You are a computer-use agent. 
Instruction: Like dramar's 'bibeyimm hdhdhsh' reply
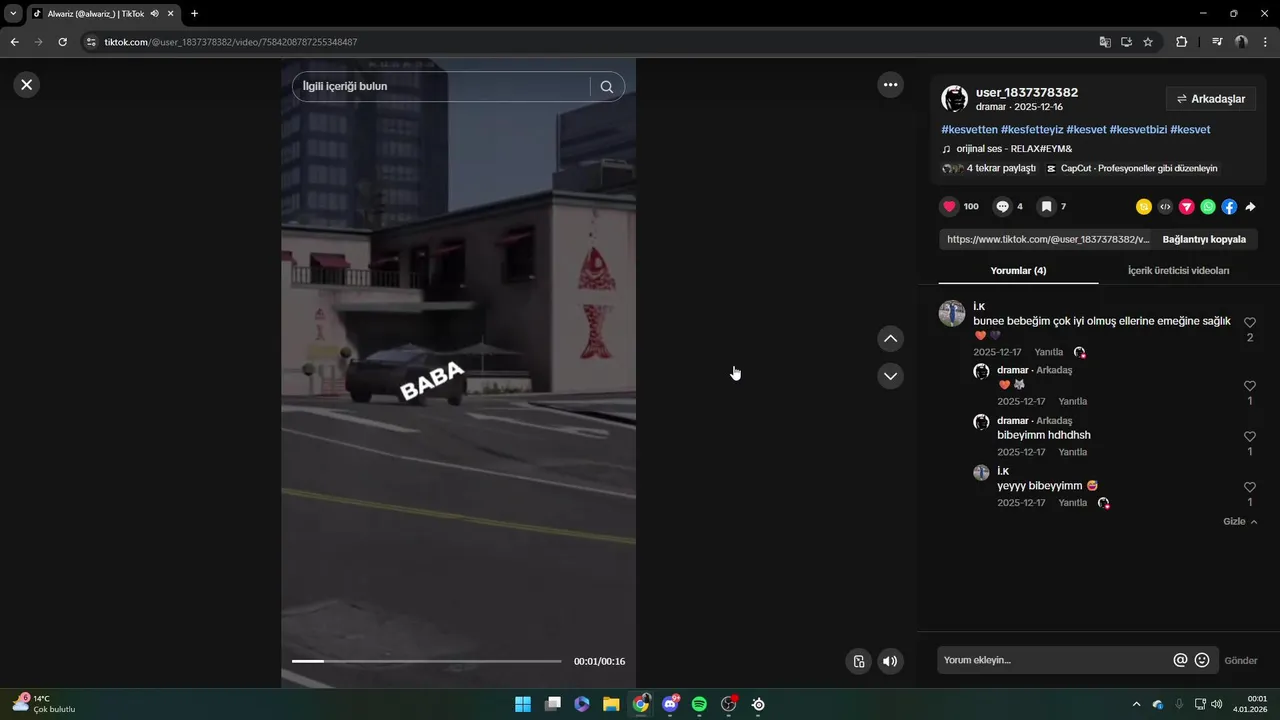[1250, 437]
